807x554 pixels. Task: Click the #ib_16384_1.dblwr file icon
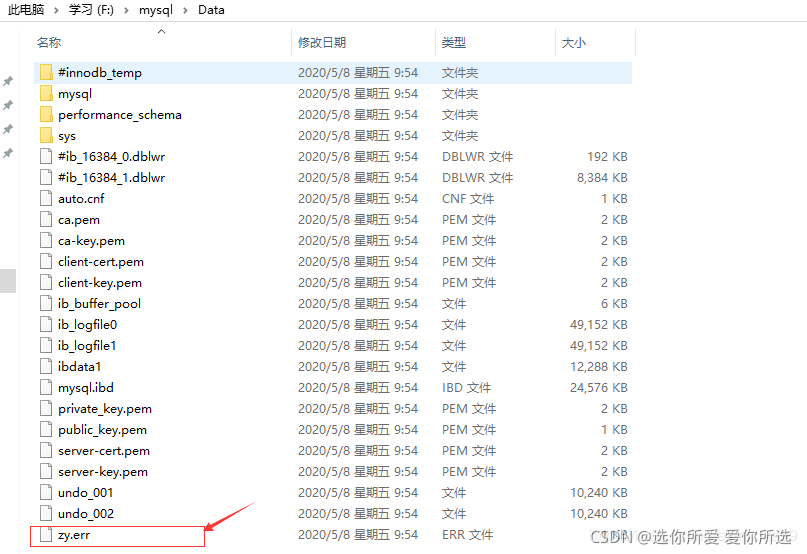(x=46, y=178)
